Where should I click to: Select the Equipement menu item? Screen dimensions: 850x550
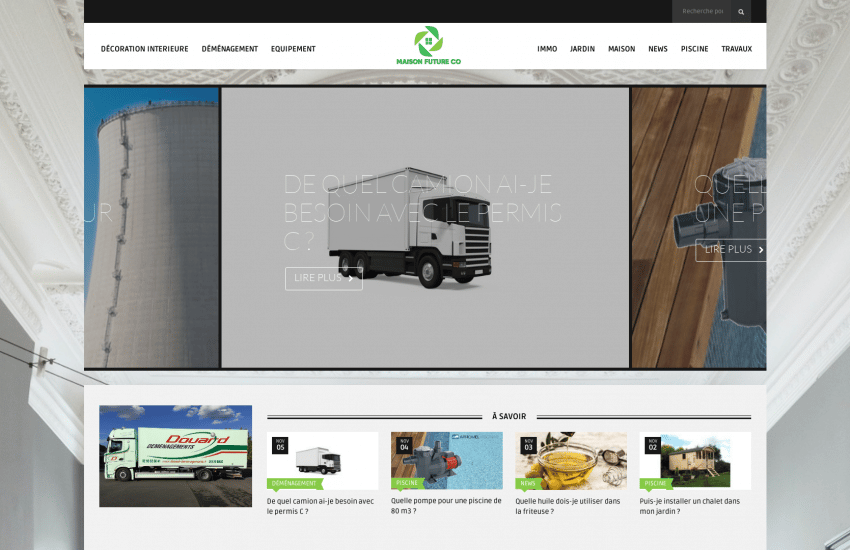point(293,49)
